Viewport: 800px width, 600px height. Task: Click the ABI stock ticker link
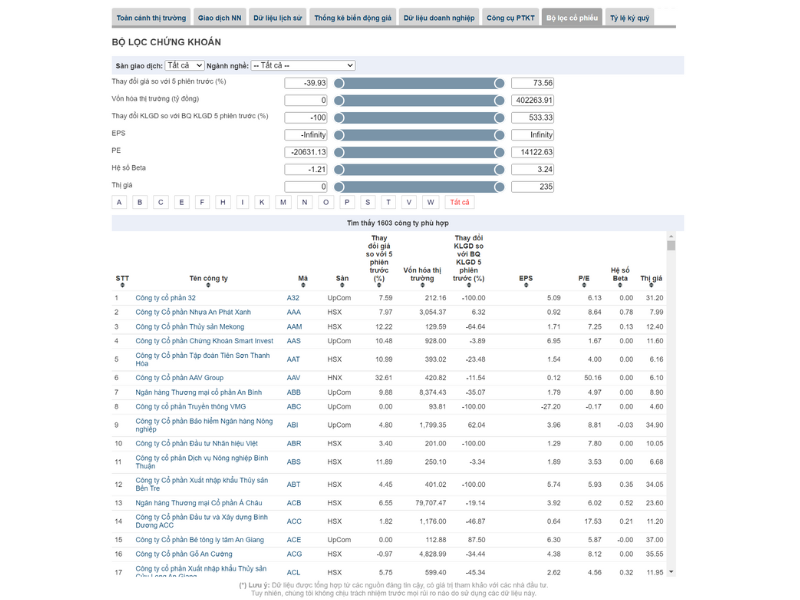pyautogui.click(x=292, y=425)
